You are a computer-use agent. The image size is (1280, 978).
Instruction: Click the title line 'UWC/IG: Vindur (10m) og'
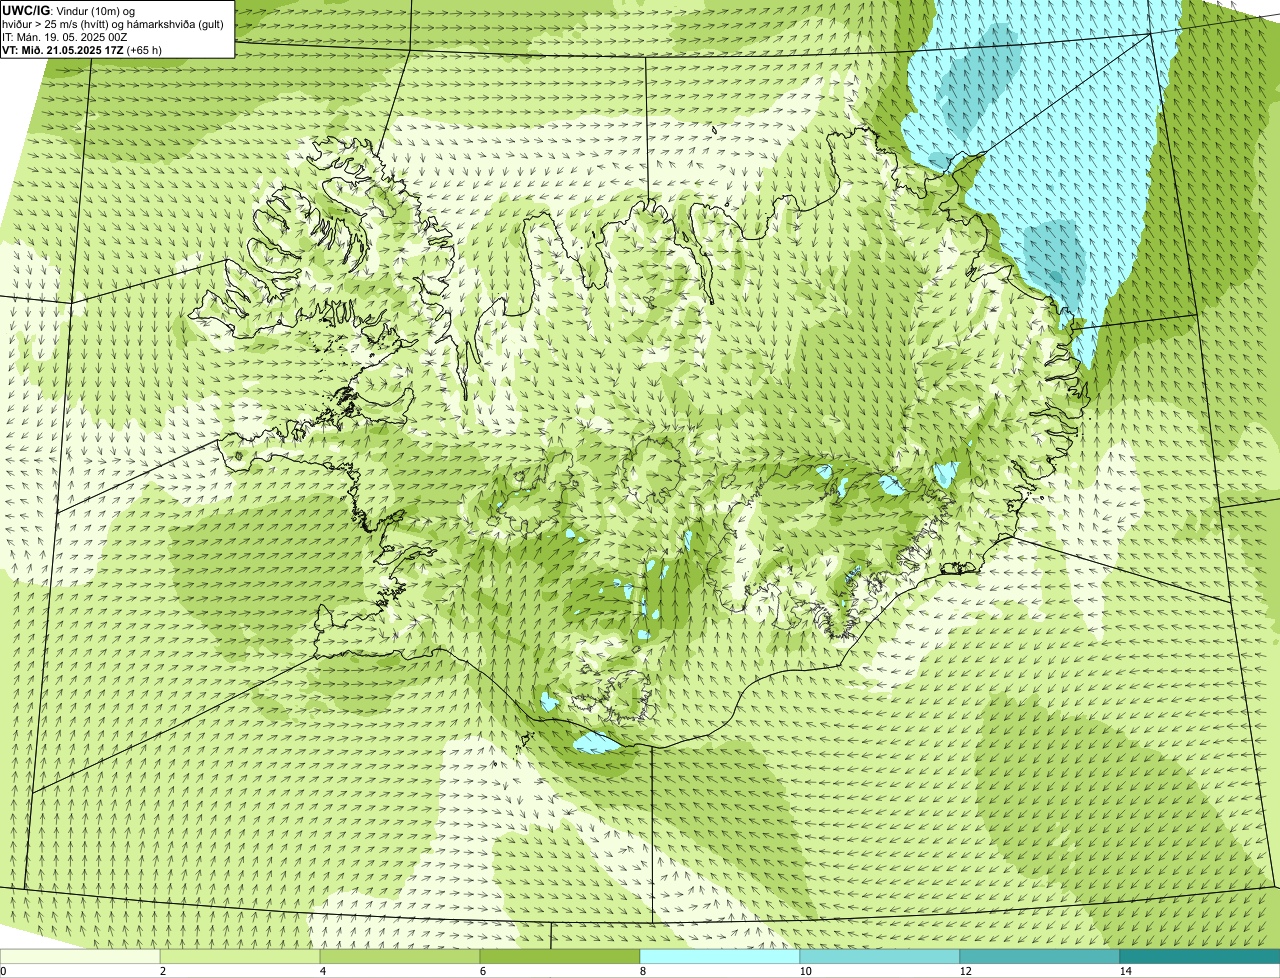[x=68, y=10]
